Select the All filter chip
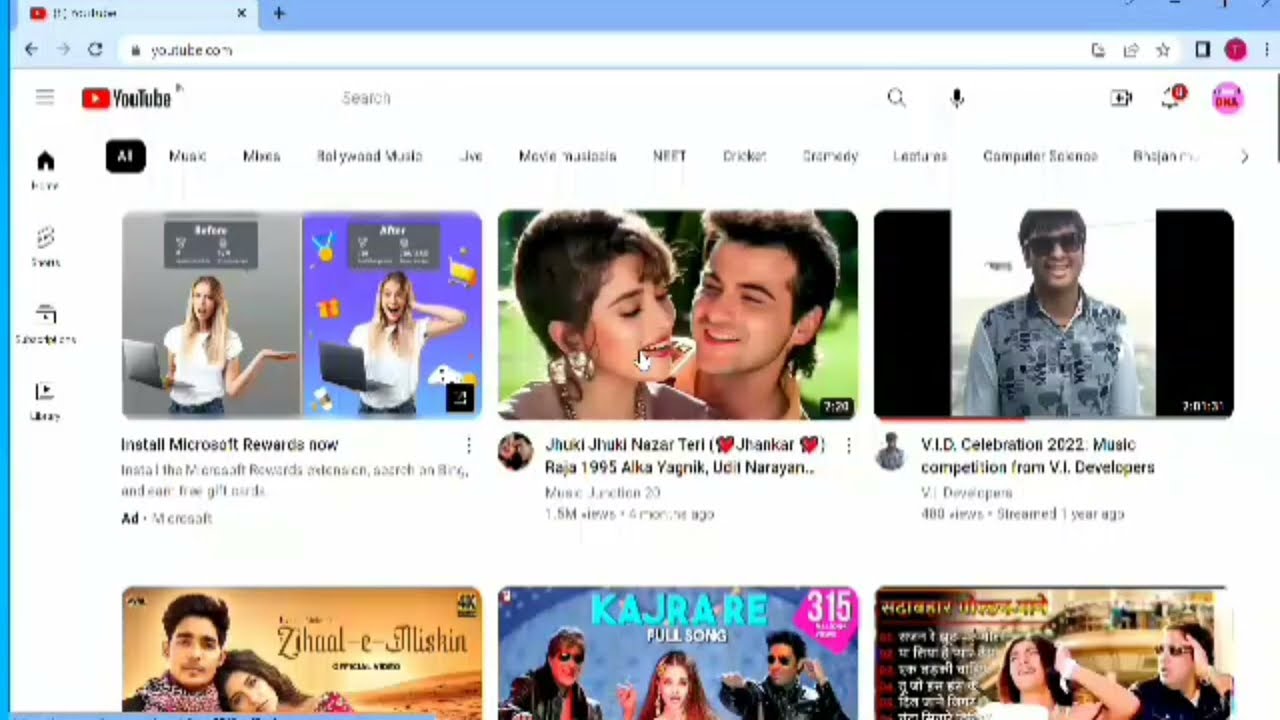This screenshot has width=1280, height=720. 125,156
